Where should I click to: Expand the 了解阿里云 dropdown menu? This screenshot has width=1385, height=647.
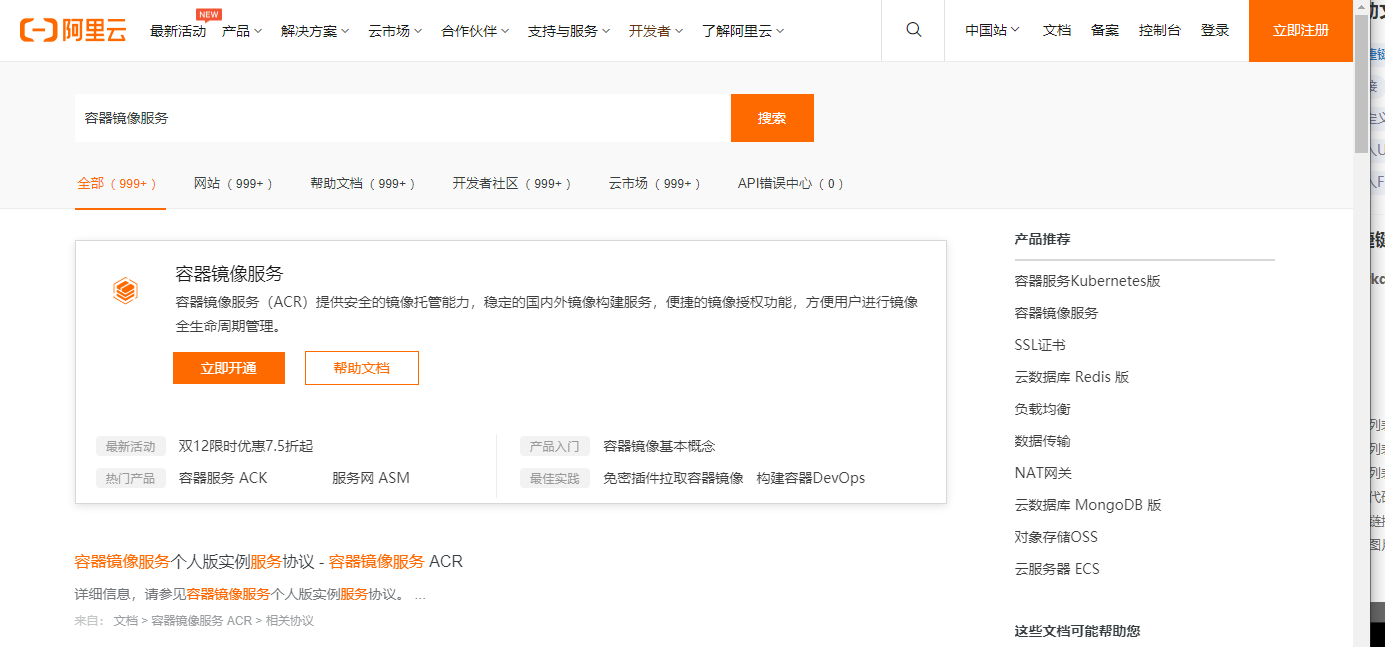click(x=743, y=31)
